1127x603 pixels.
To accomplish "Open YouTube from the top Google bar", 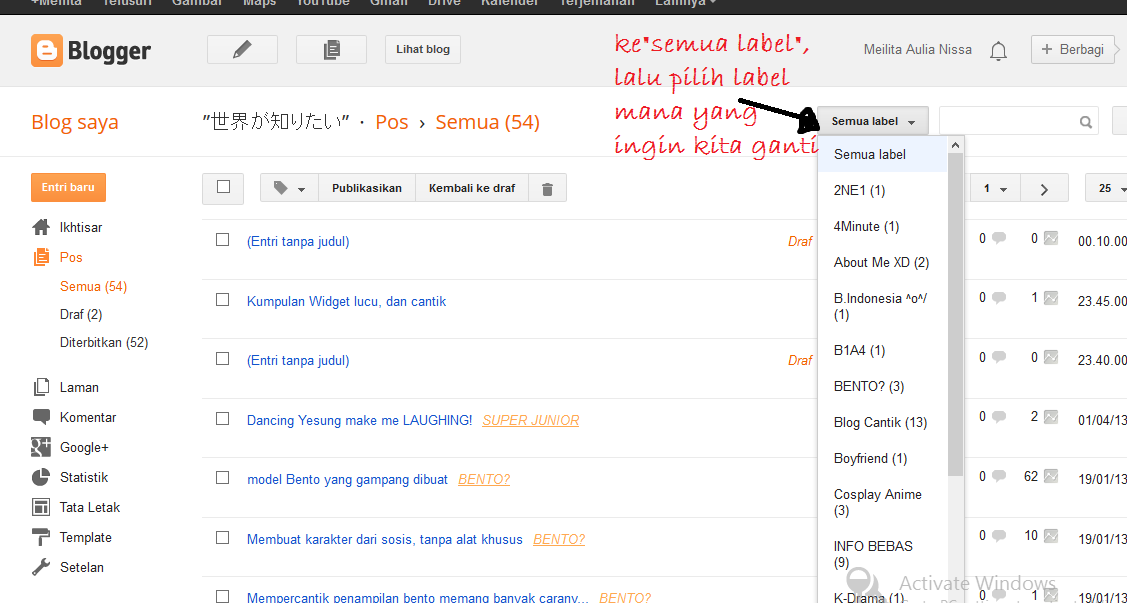I will 322,4.
